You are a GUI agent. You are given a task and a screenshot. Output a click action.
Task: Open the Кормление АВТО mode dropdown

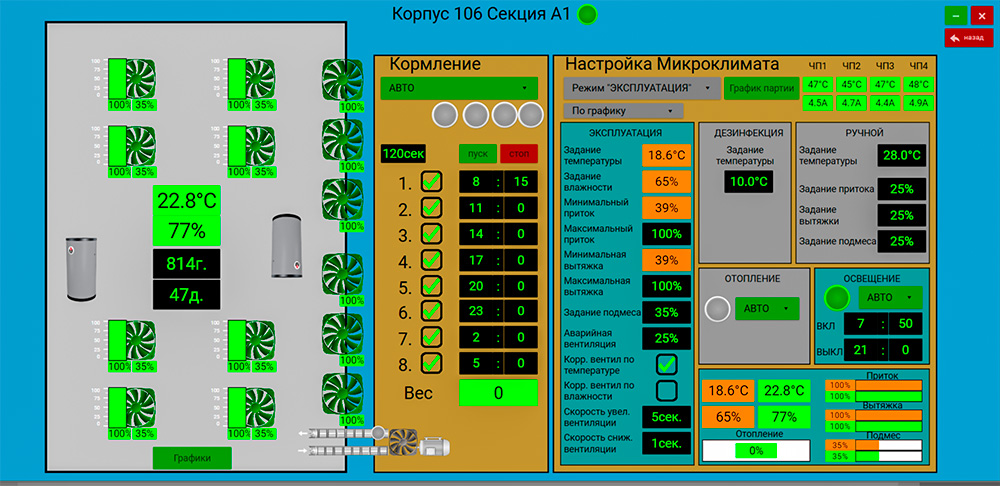pos(459,88)
